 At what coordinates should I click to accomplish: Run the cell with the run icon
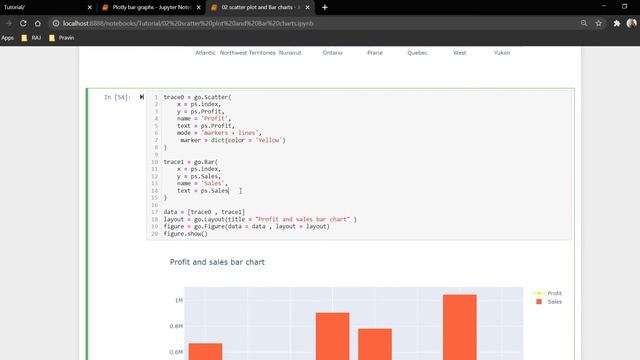[142, 97]
